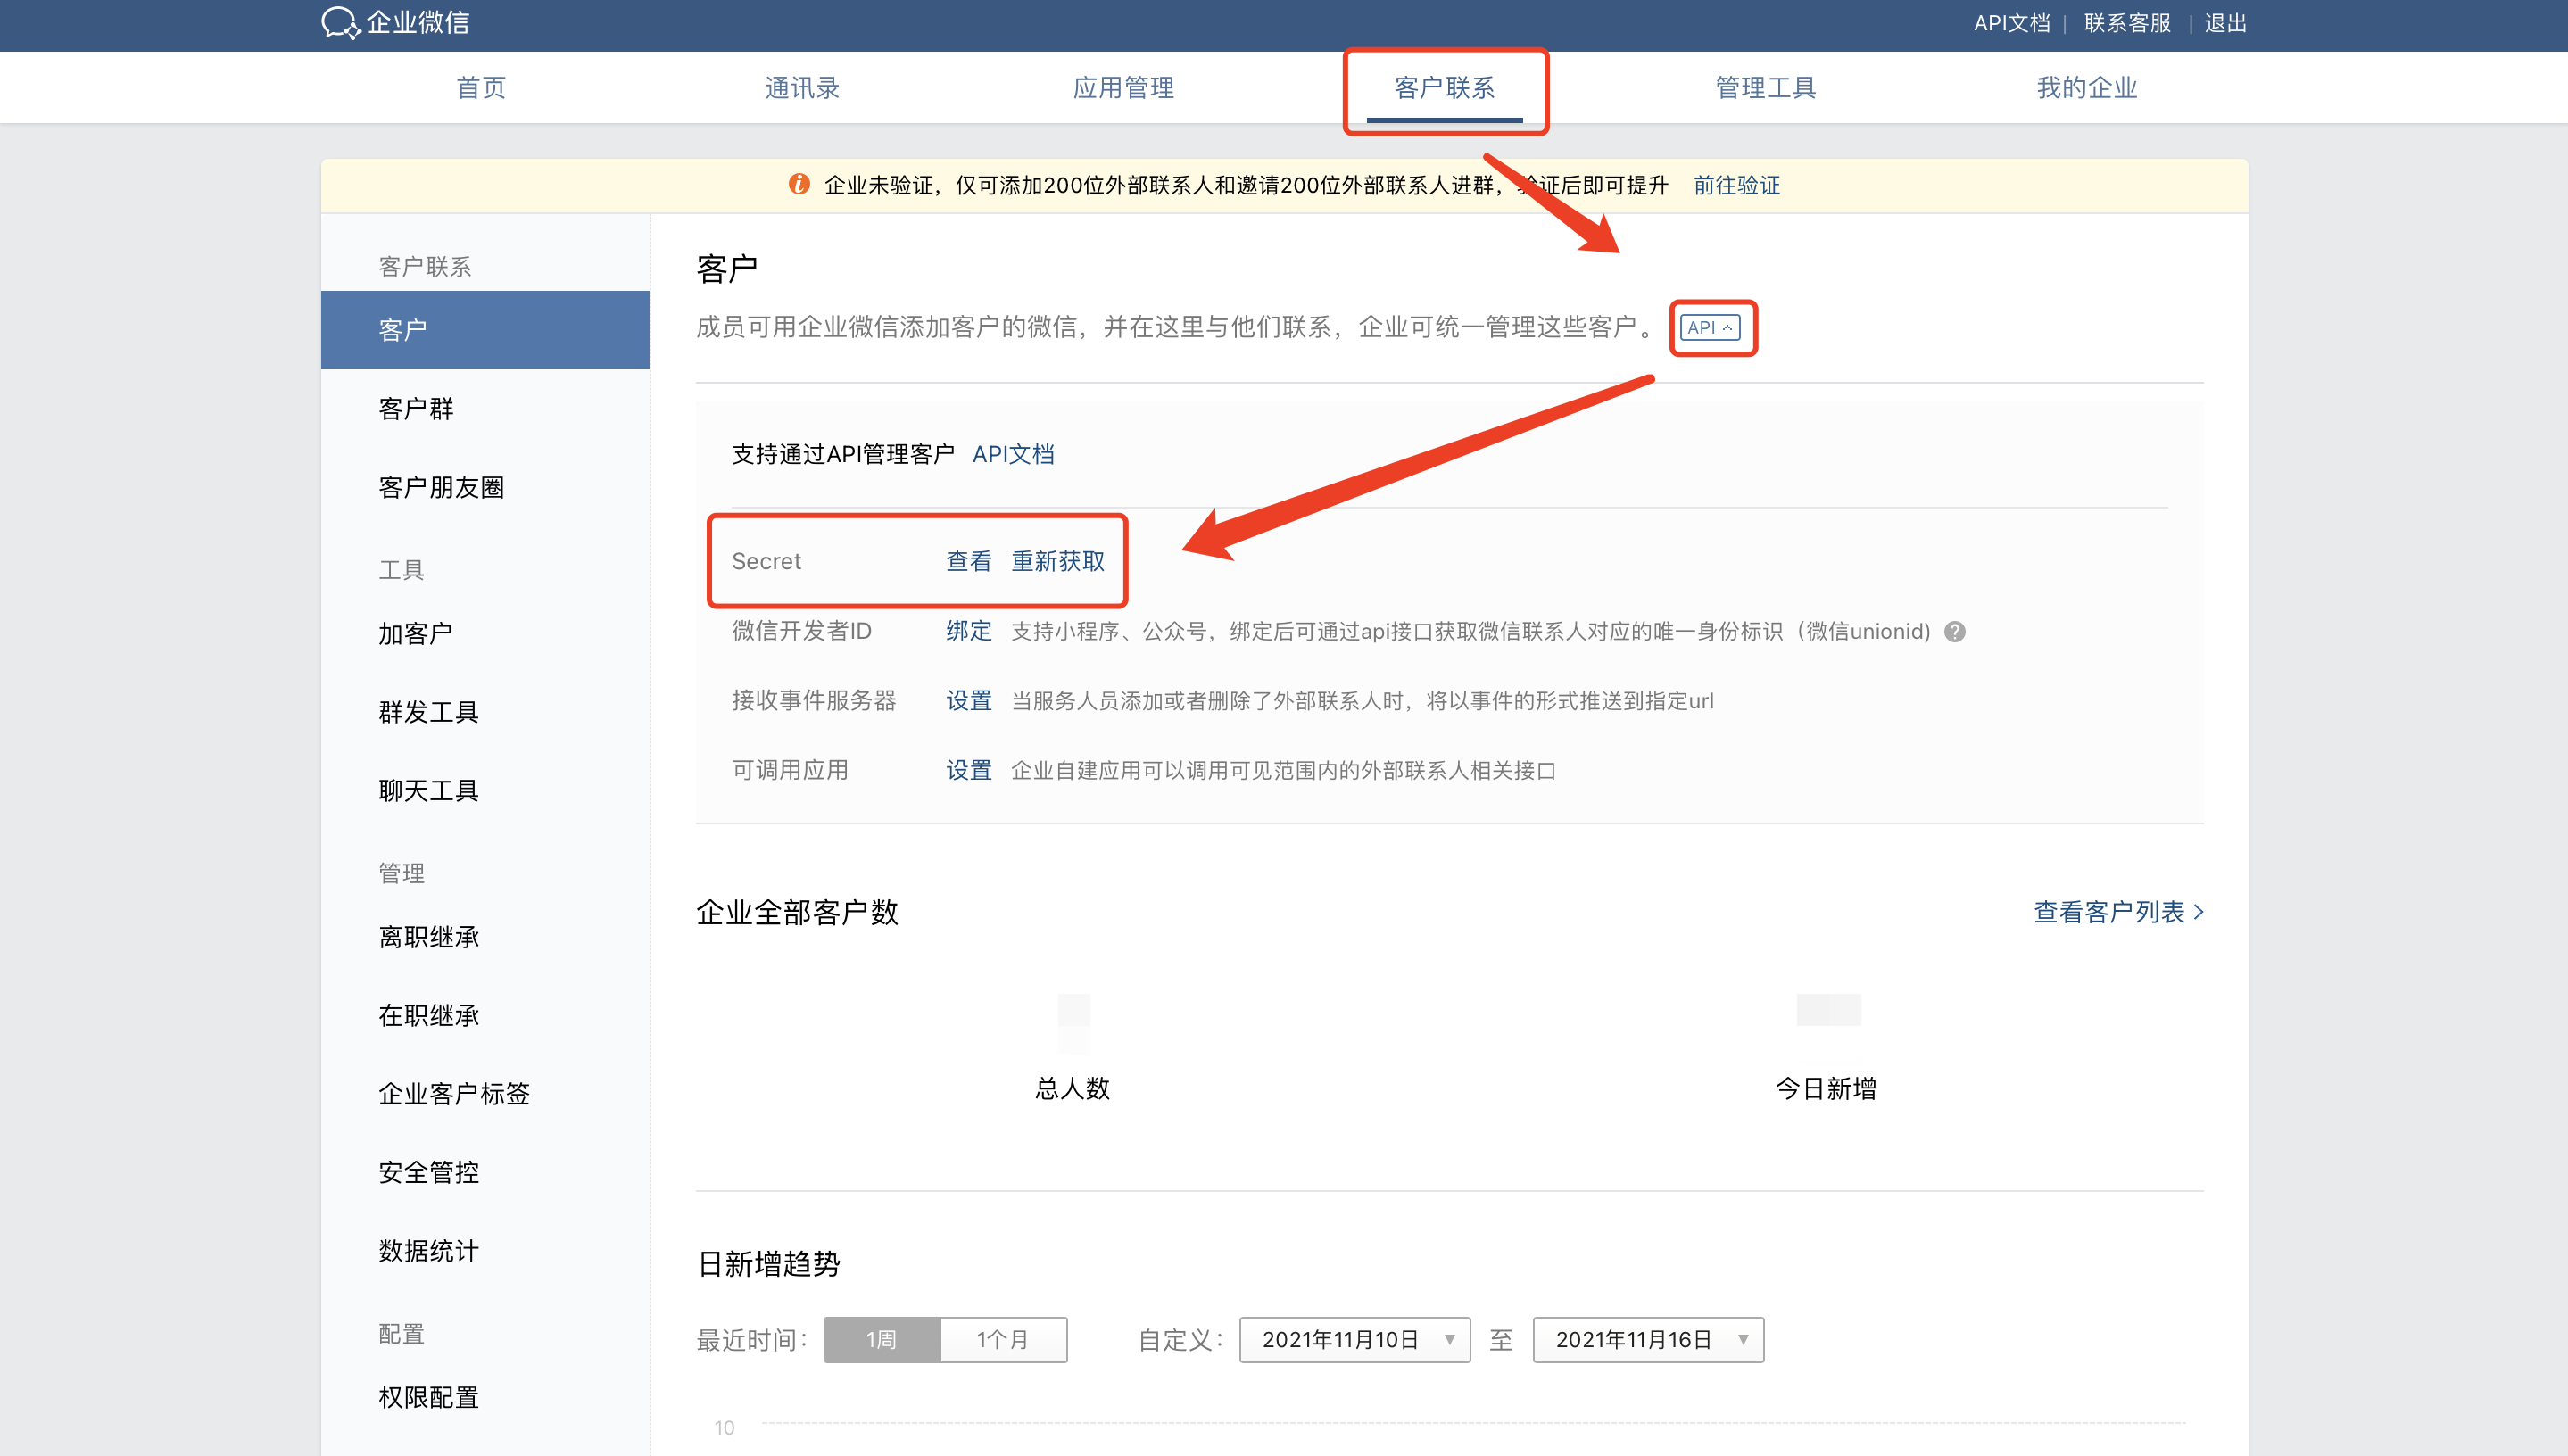Screen dimensions: 2568x1456
Task: Open 我的企业 tab
Action: pos(2087,88)
